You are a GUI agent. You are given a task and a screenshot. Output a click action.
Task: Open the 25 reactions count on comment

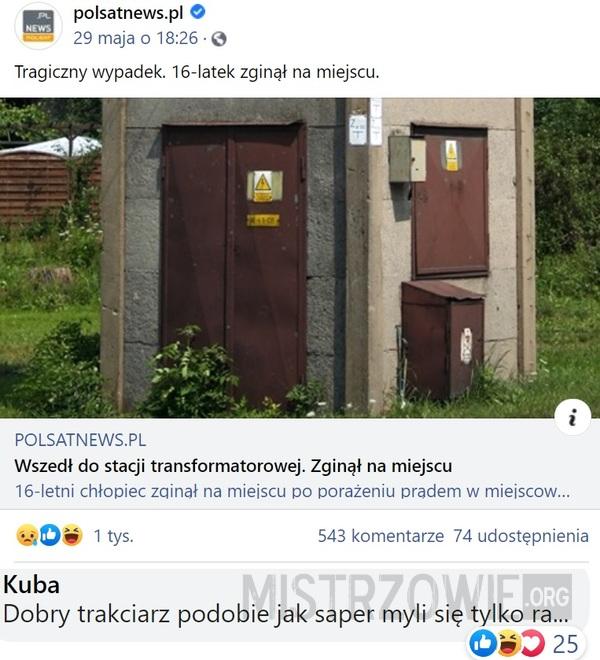[x=565, y=644]
